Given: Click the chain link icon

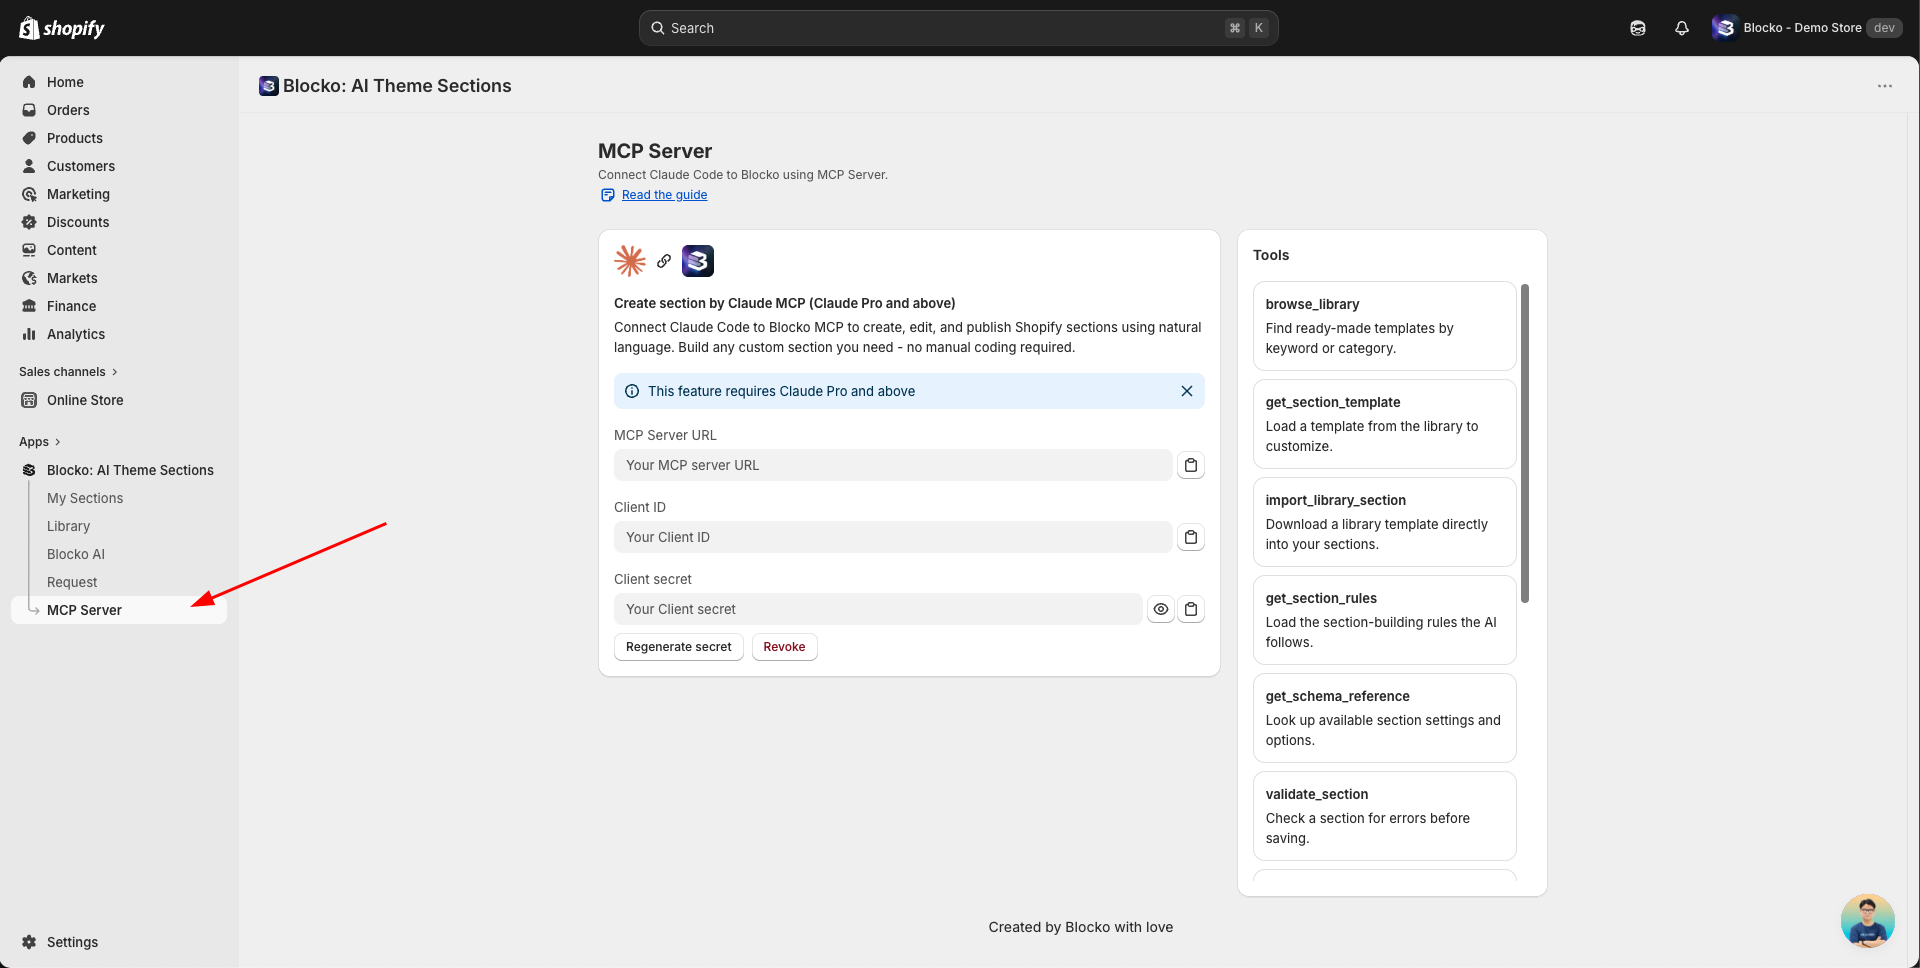Looking at the screenshot, I should 664,261.
